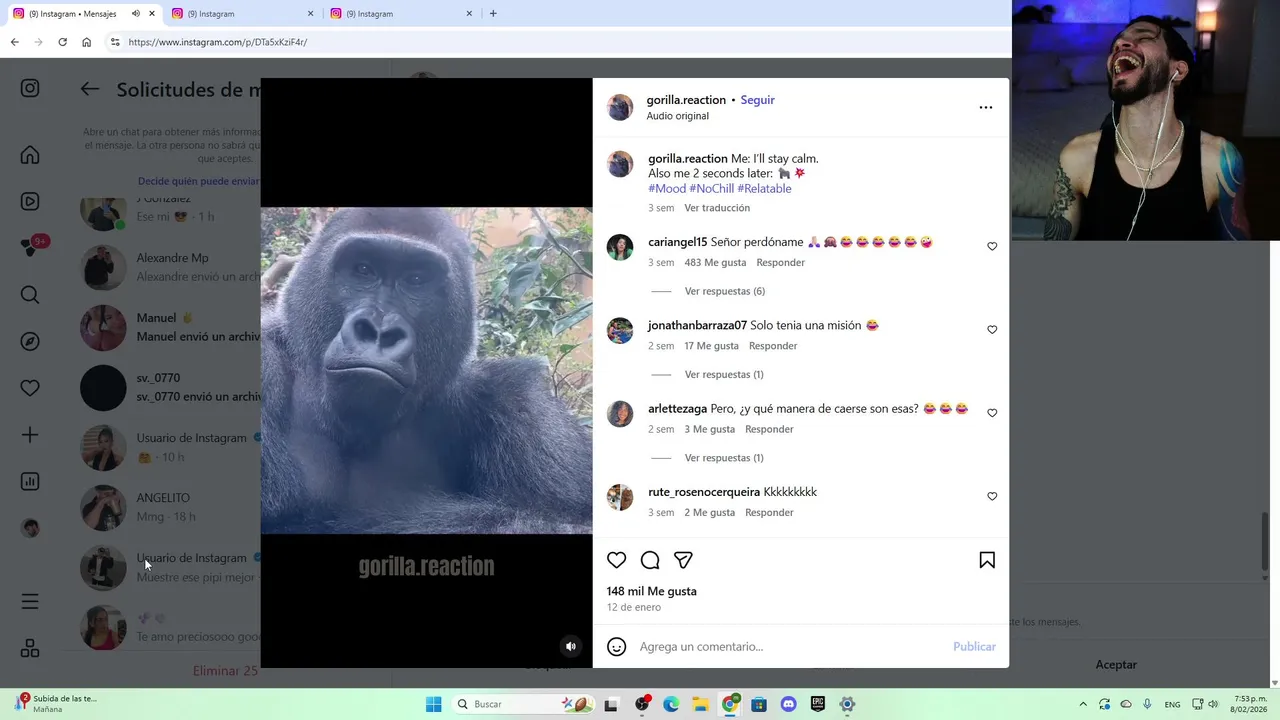Click the browser address bar URL

pyautogui.click(x=218, y=42)
